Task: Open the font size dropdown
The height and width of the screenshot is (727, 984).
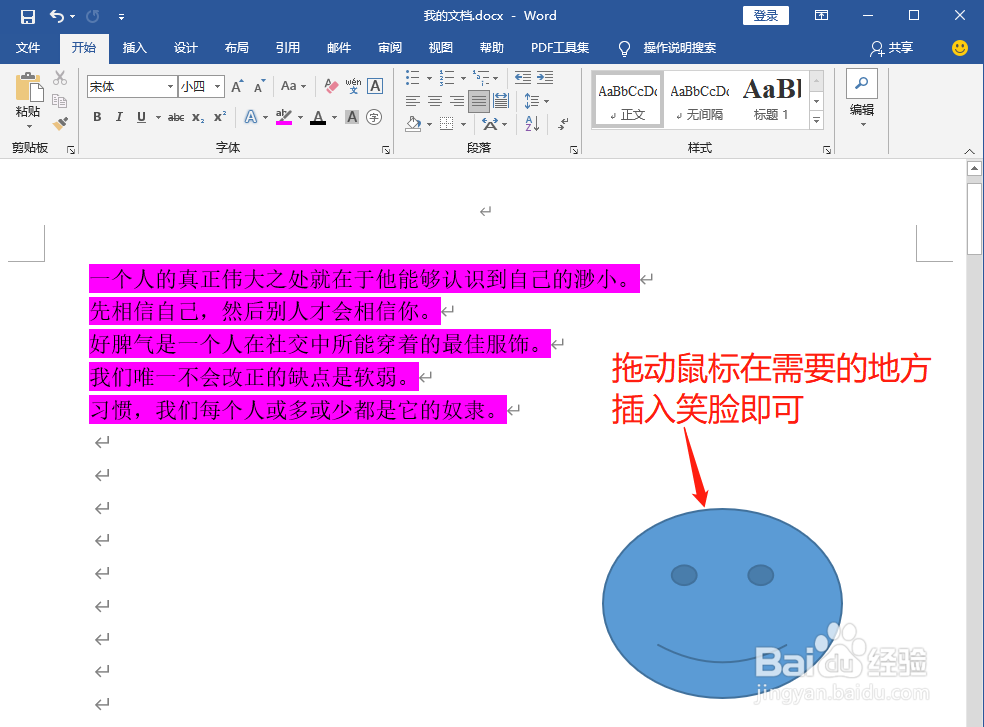Action: coord(216,86)
